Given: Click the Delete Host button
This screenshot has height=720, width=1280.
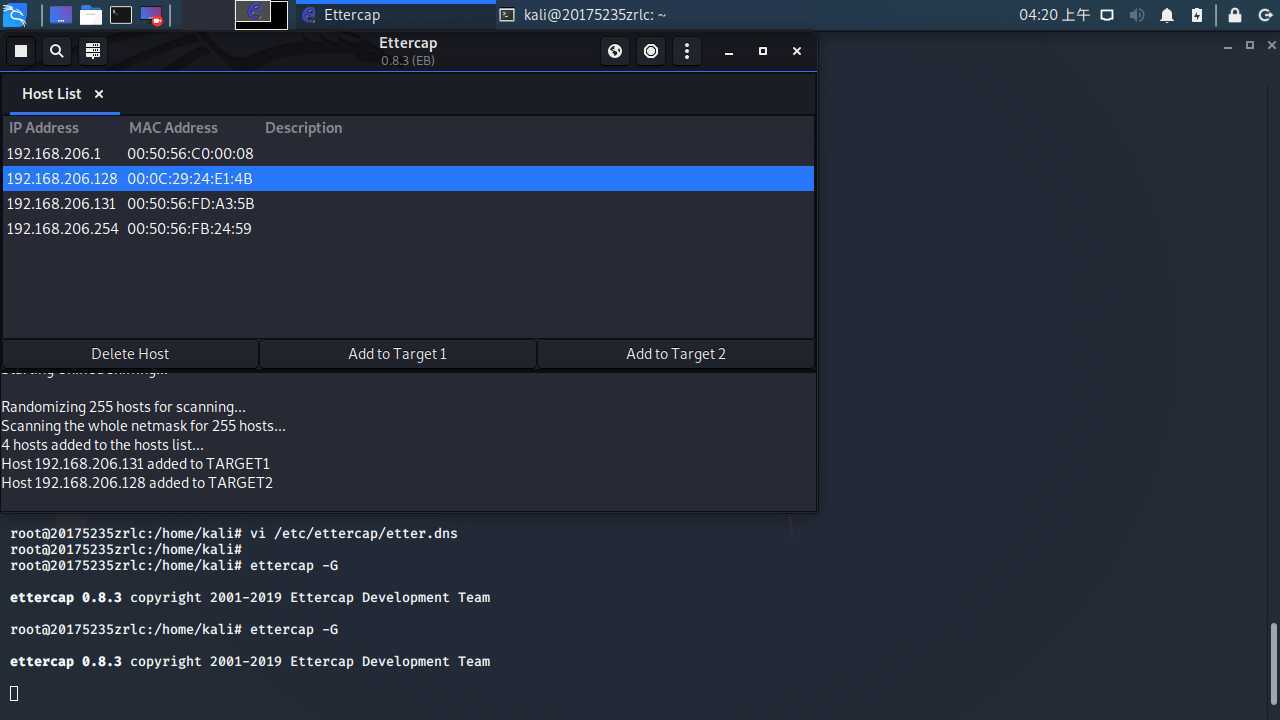Looking at the screenshot, I should click(130, 354).
